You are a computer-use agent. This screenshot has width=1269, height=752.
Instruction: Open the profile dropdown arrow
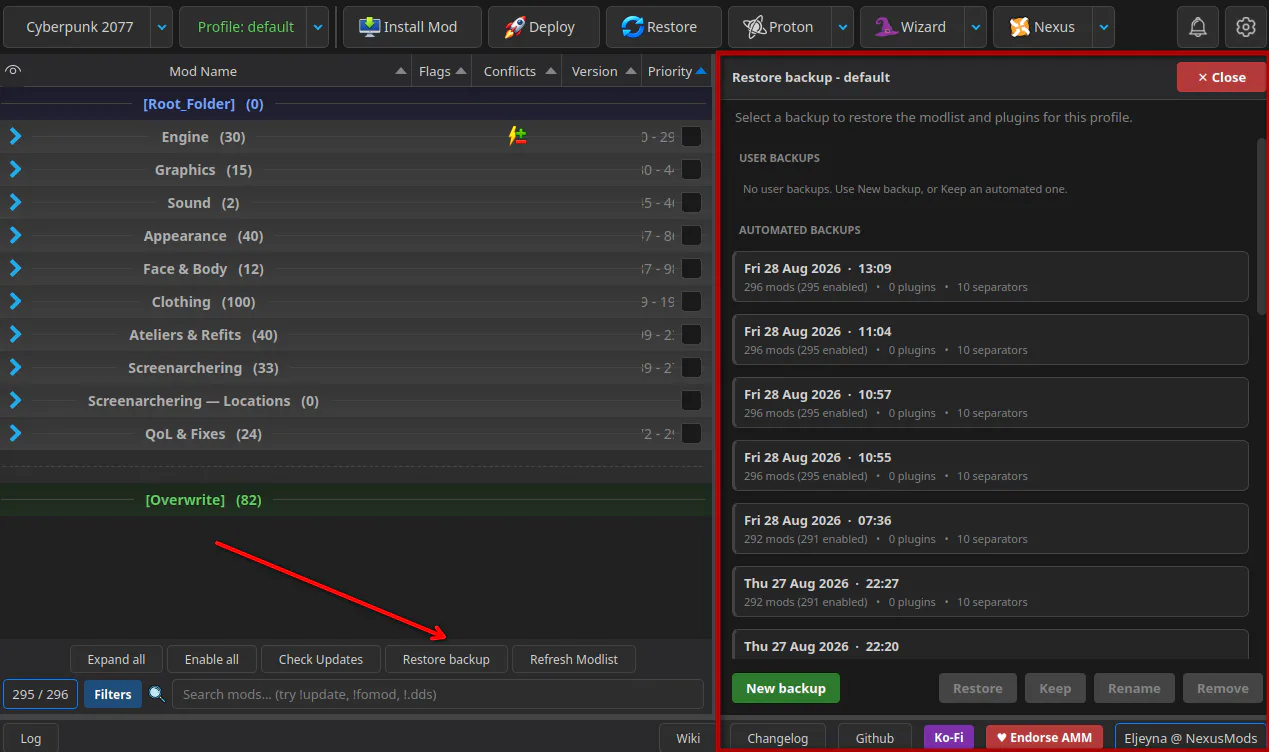pos(317,27)
